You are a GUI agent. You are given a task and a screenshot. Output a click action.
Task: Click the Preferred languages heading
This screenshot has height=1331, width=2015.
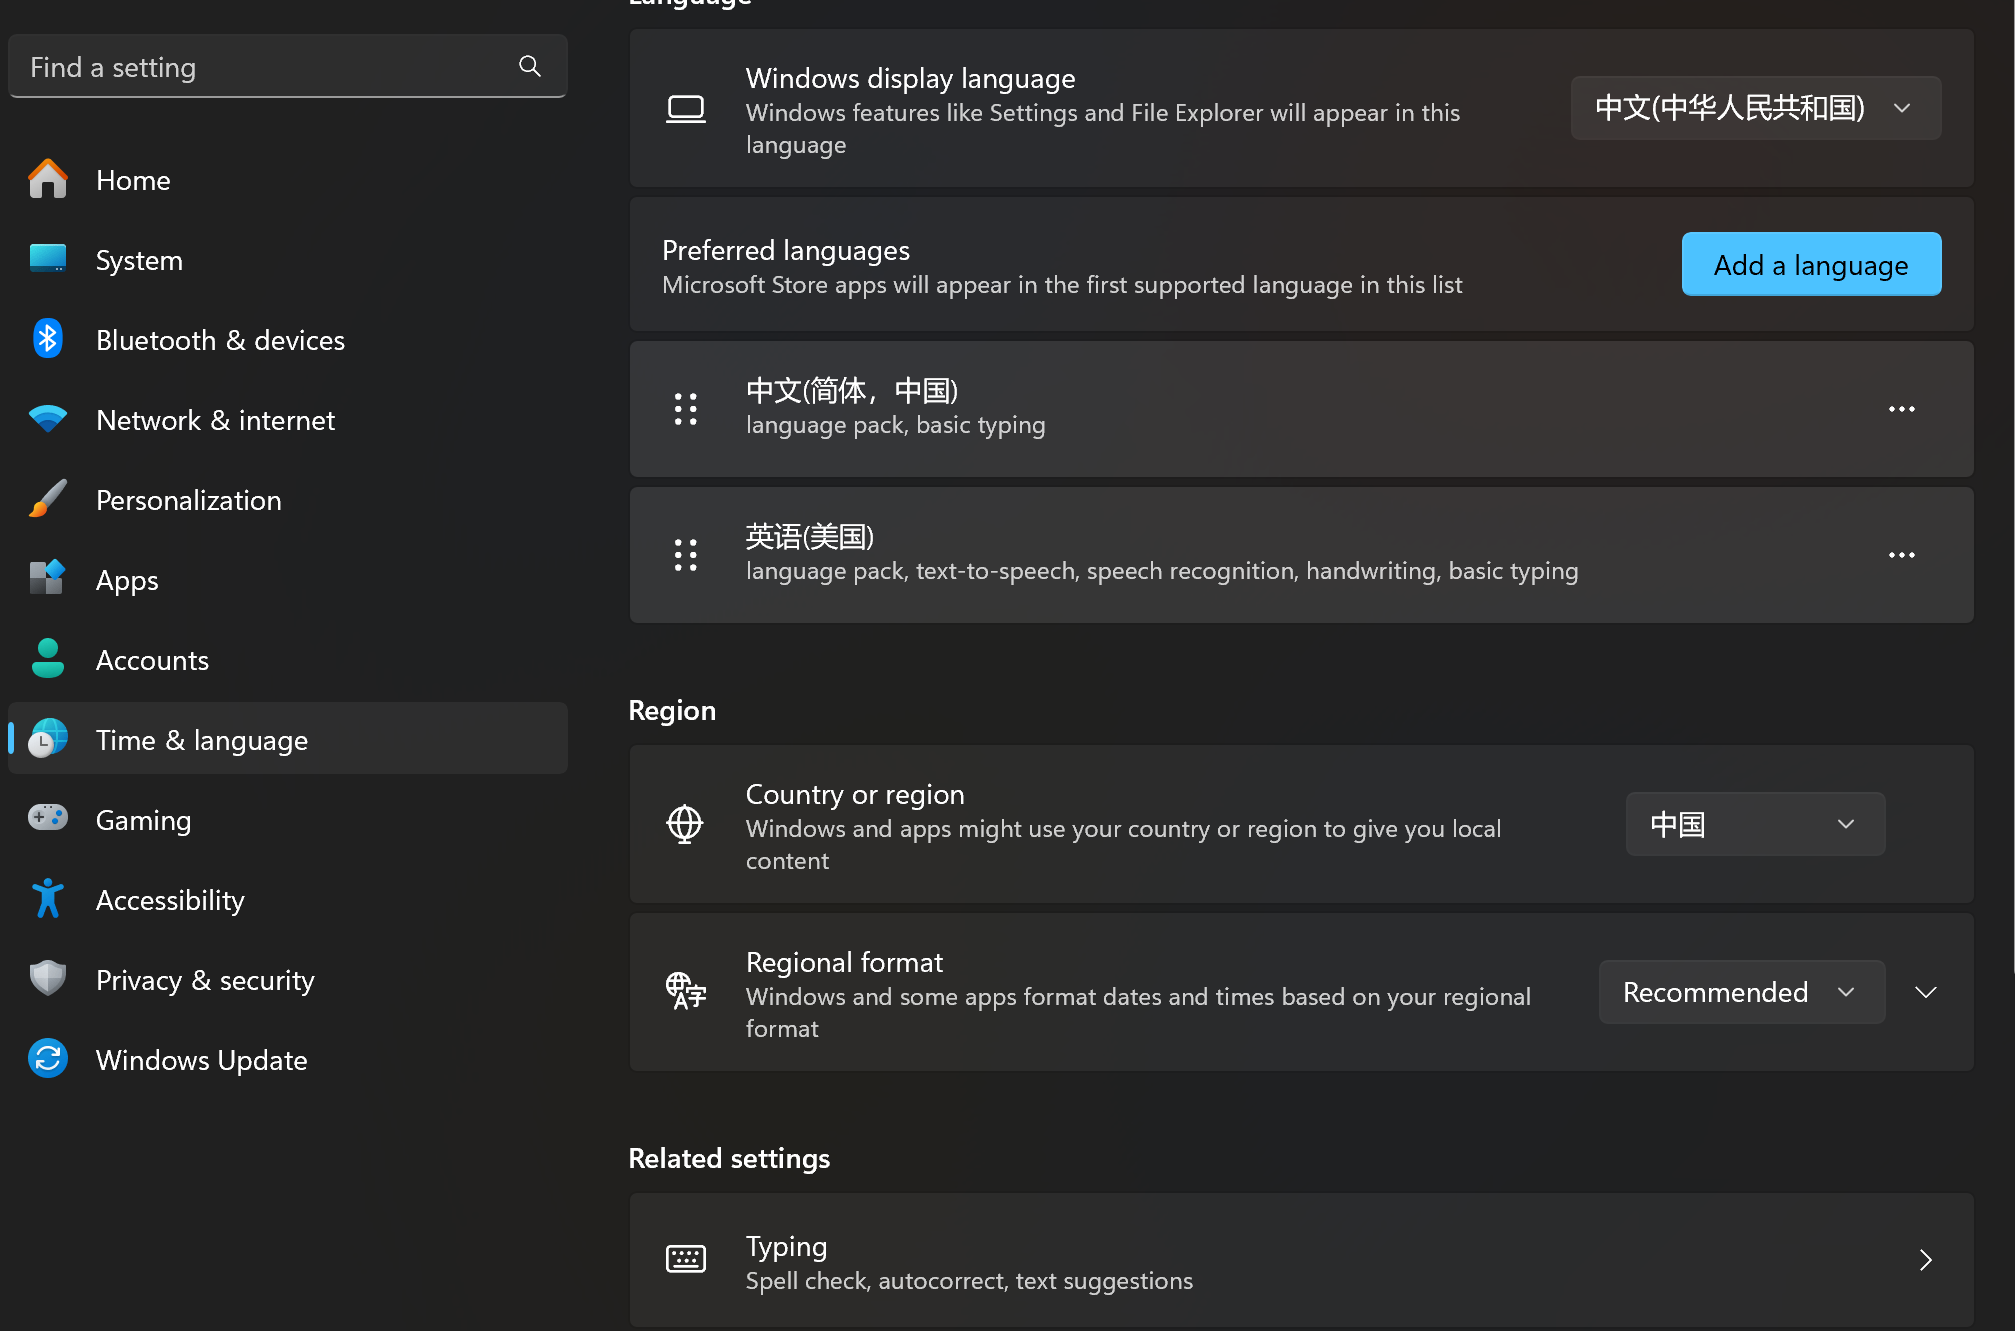pos(786,250)
